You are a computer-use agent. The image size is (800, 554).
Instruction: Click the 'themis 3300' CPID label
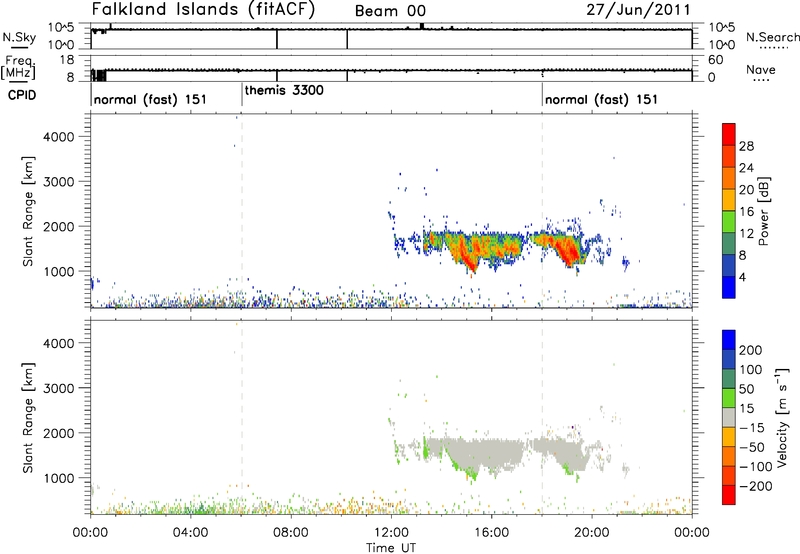284,90
